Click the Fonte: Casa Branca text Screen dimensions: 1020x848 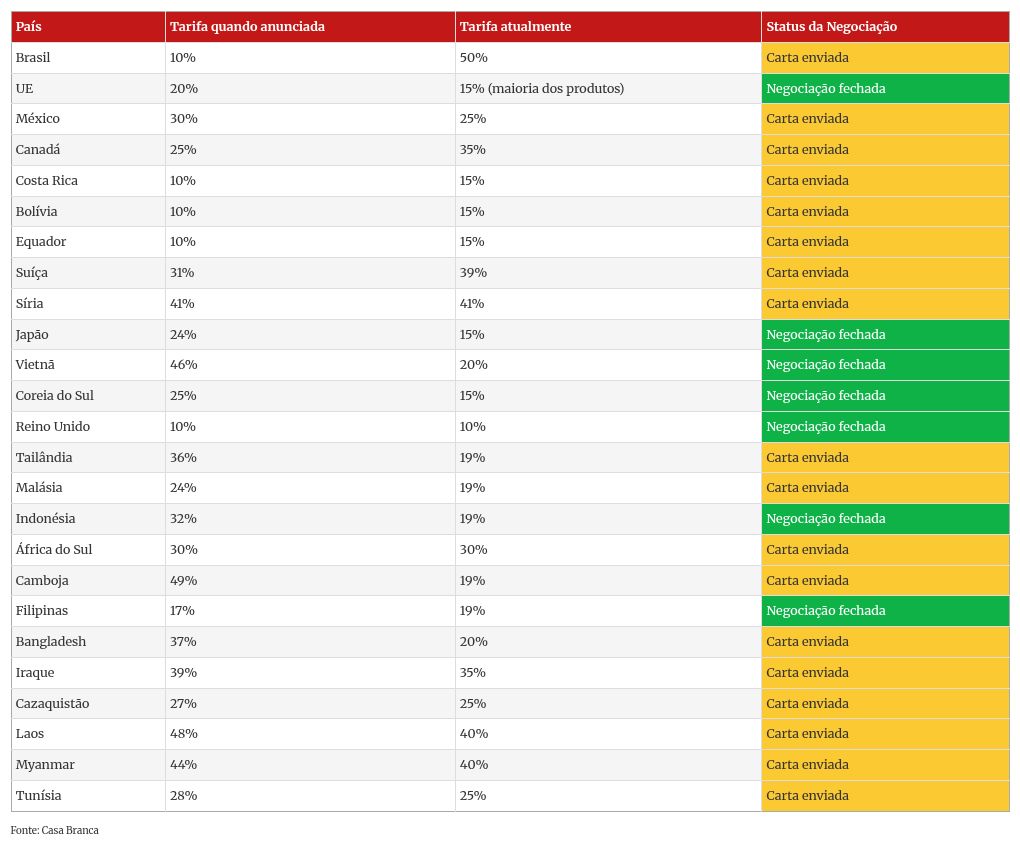click(x=55, y=831)
